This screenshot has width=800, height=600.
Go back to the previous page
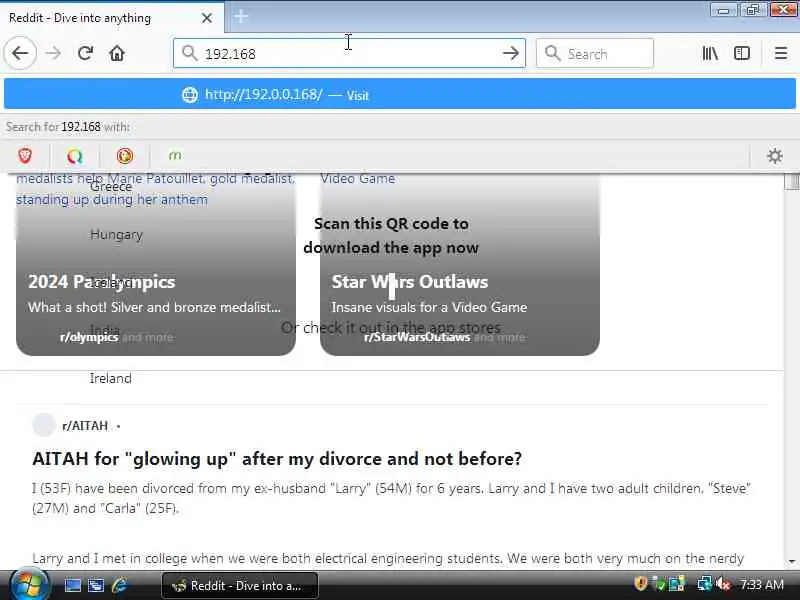point(20,53)
